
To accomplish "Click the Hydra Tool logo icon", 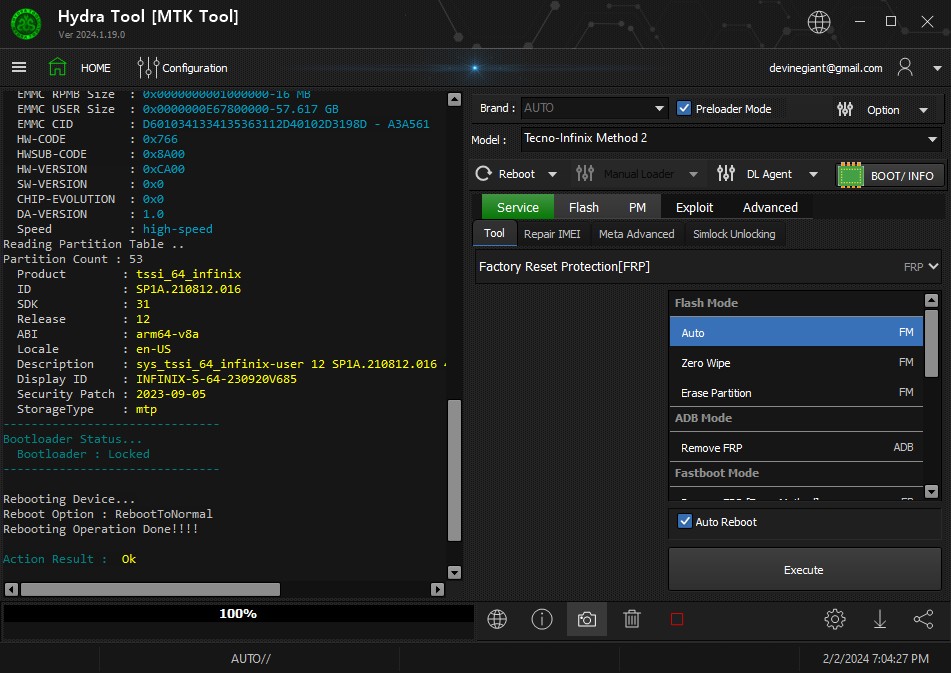I will [x=26, y=24].
